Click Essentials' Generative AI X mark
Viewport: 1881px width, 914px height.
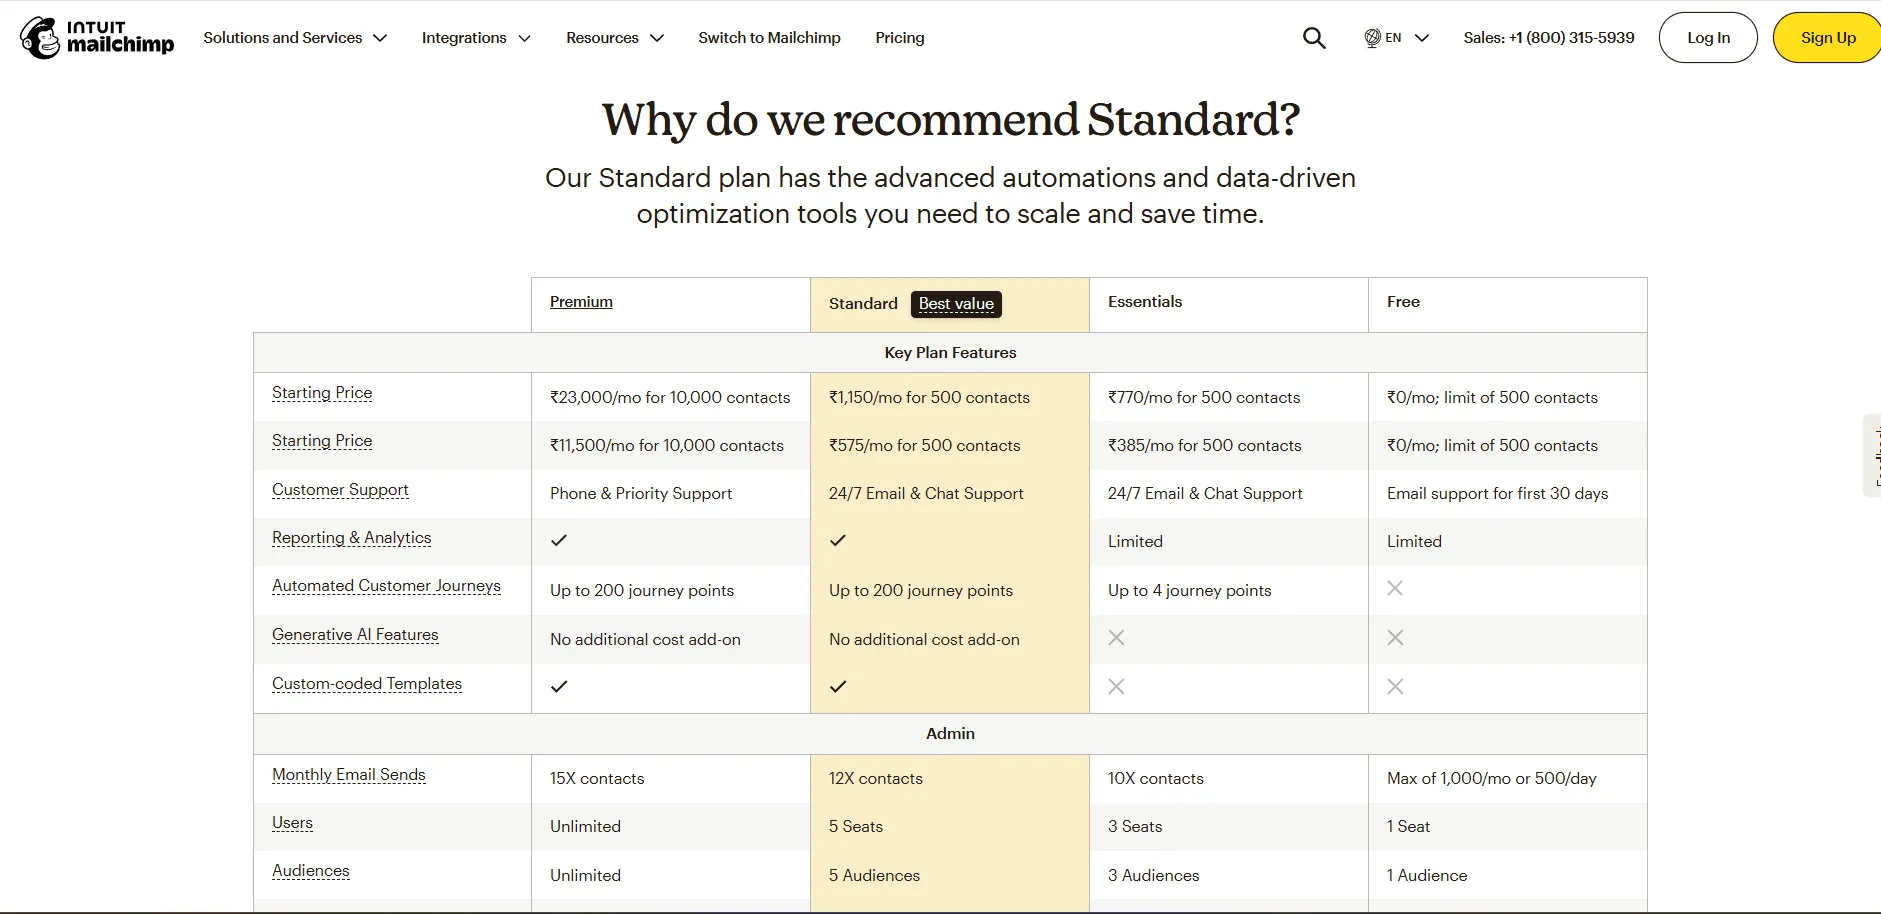pyautogui.click(x=1116, y=638)
